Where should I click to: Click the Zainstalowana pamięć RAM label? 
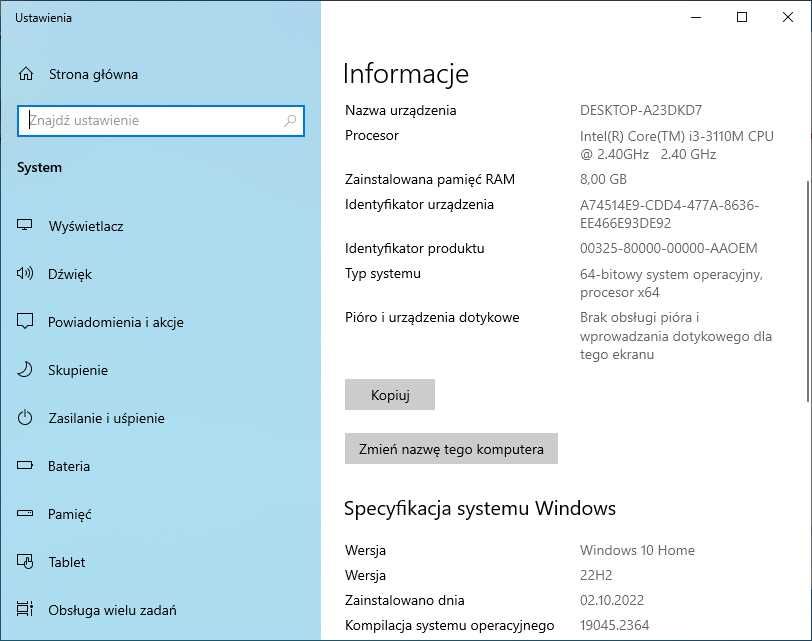point(430,179)
